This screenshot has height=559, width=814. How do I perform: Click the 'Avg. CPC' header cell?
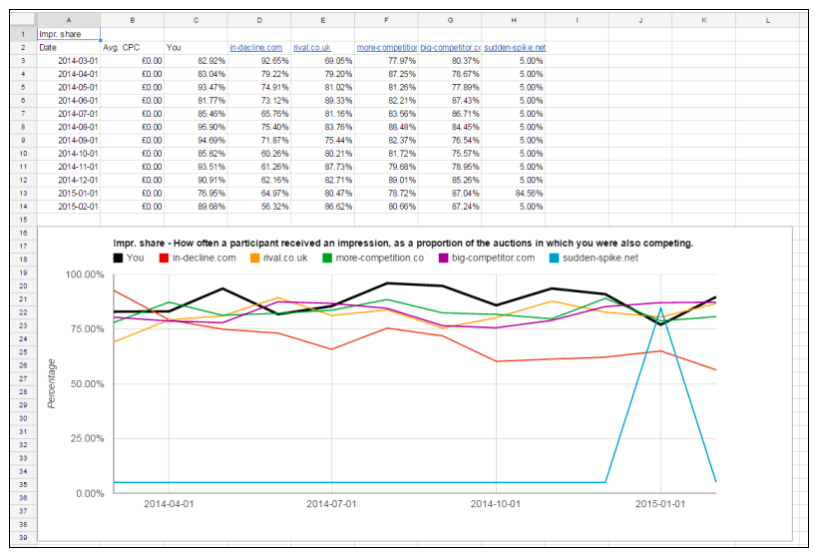point(132,47)
